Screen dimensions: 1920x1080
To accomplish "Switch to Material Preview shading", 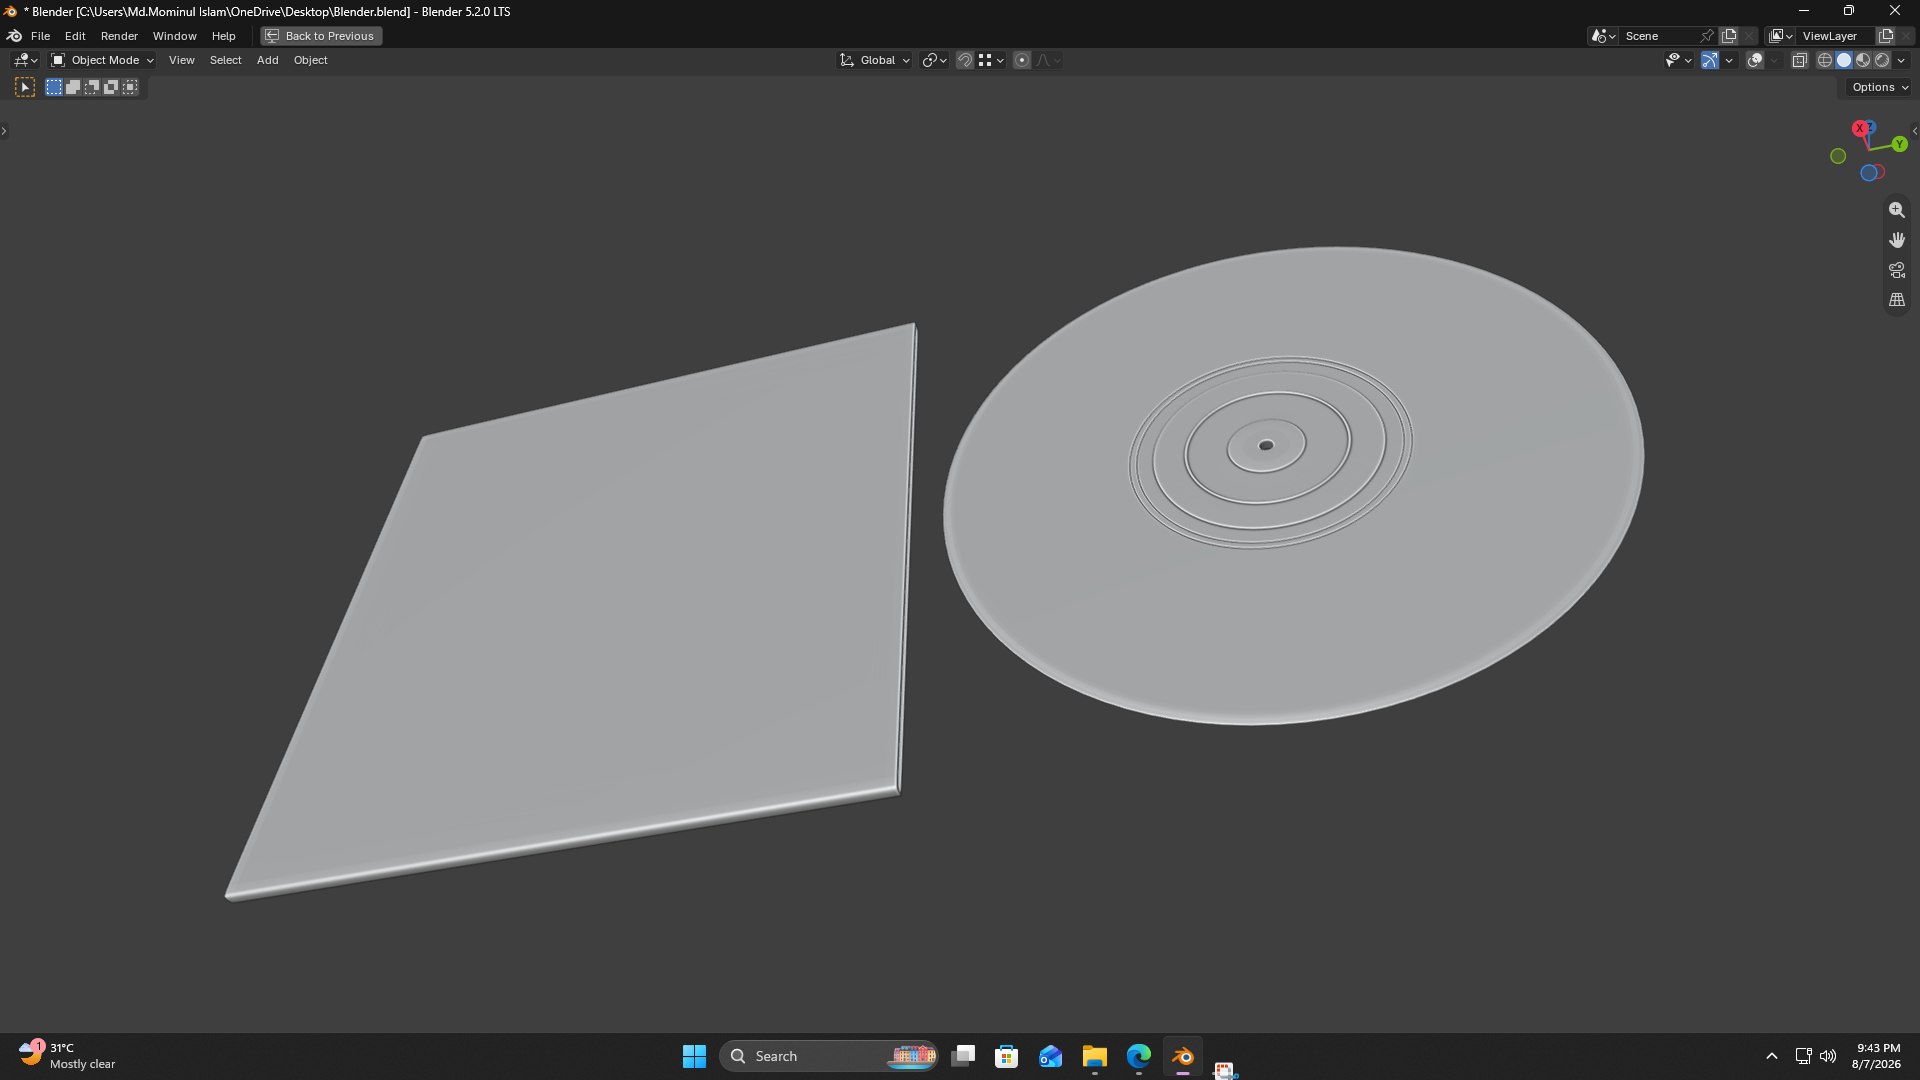I will [1863, 61].
